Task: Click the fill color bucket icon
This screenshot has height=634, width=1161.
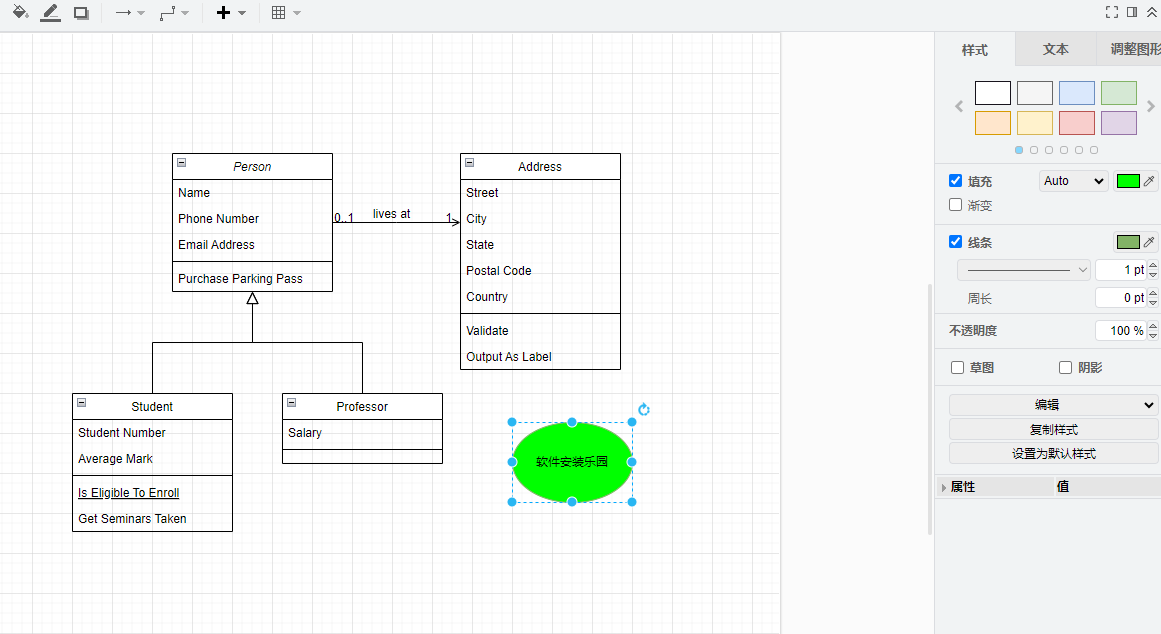Action: click(x=20, y=13)
